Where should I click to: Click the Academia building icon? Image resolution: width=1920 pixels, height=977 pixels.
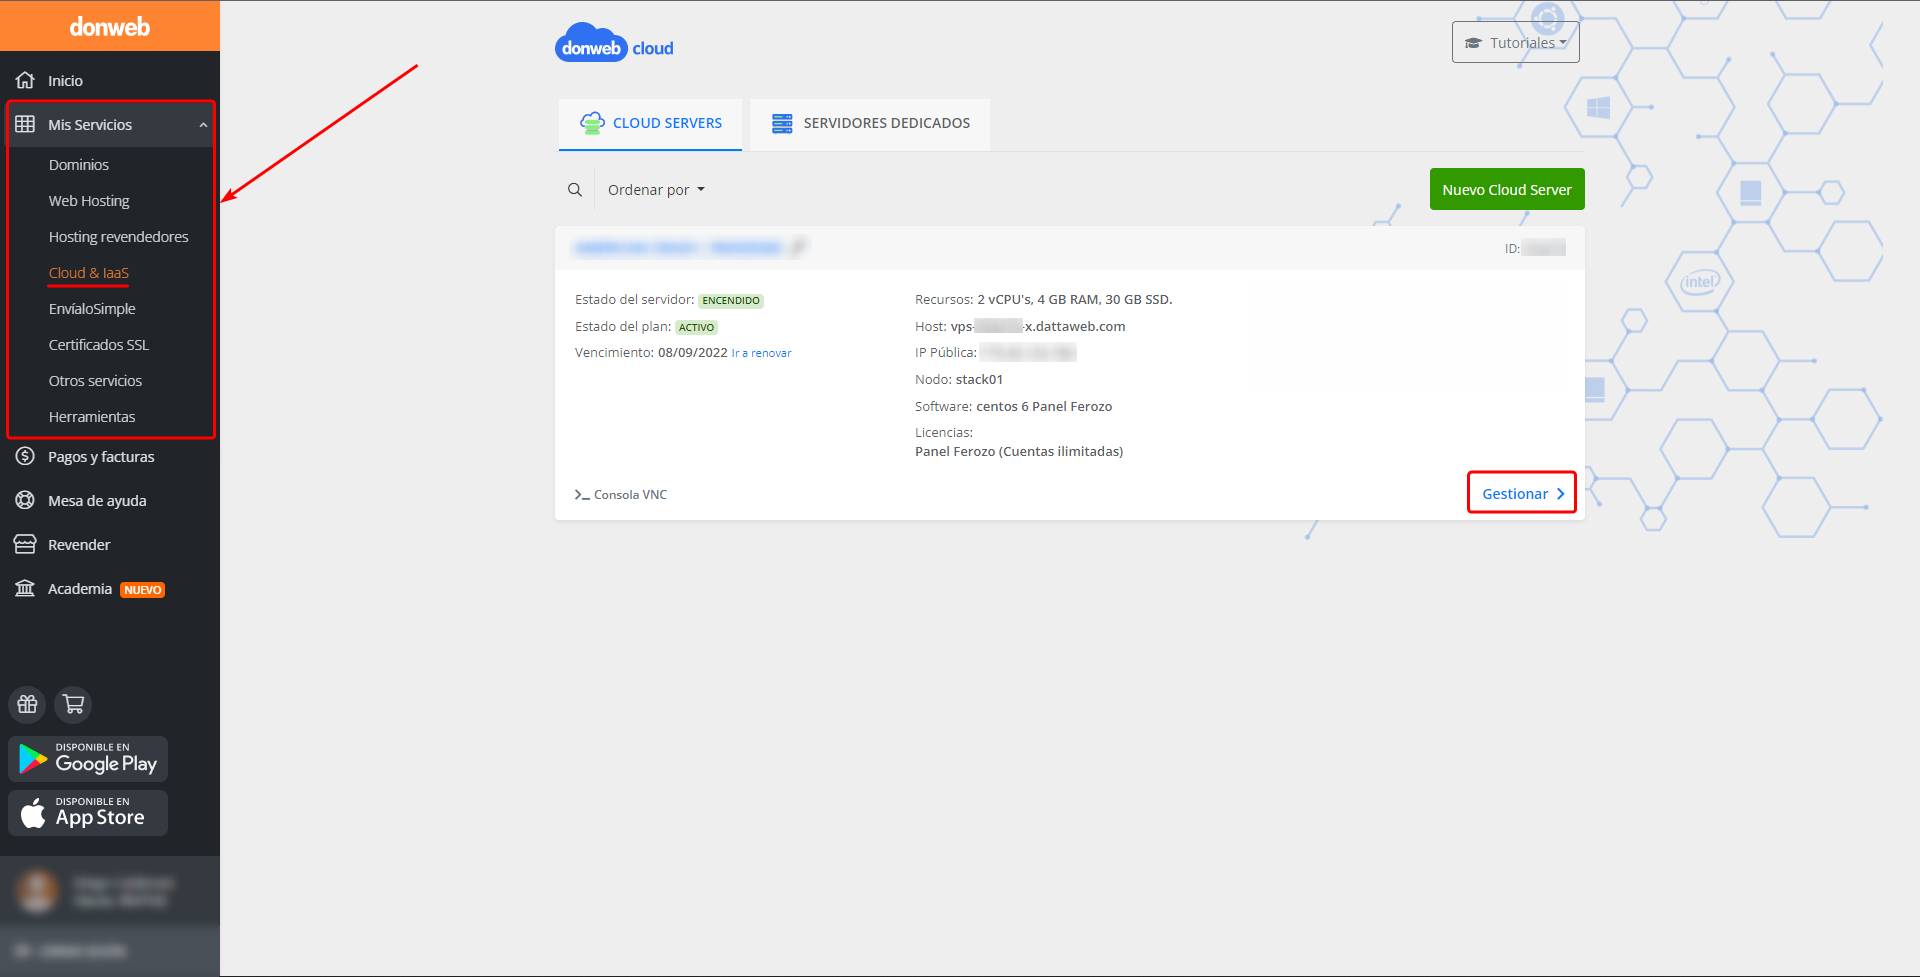click(x=25, y=588)
